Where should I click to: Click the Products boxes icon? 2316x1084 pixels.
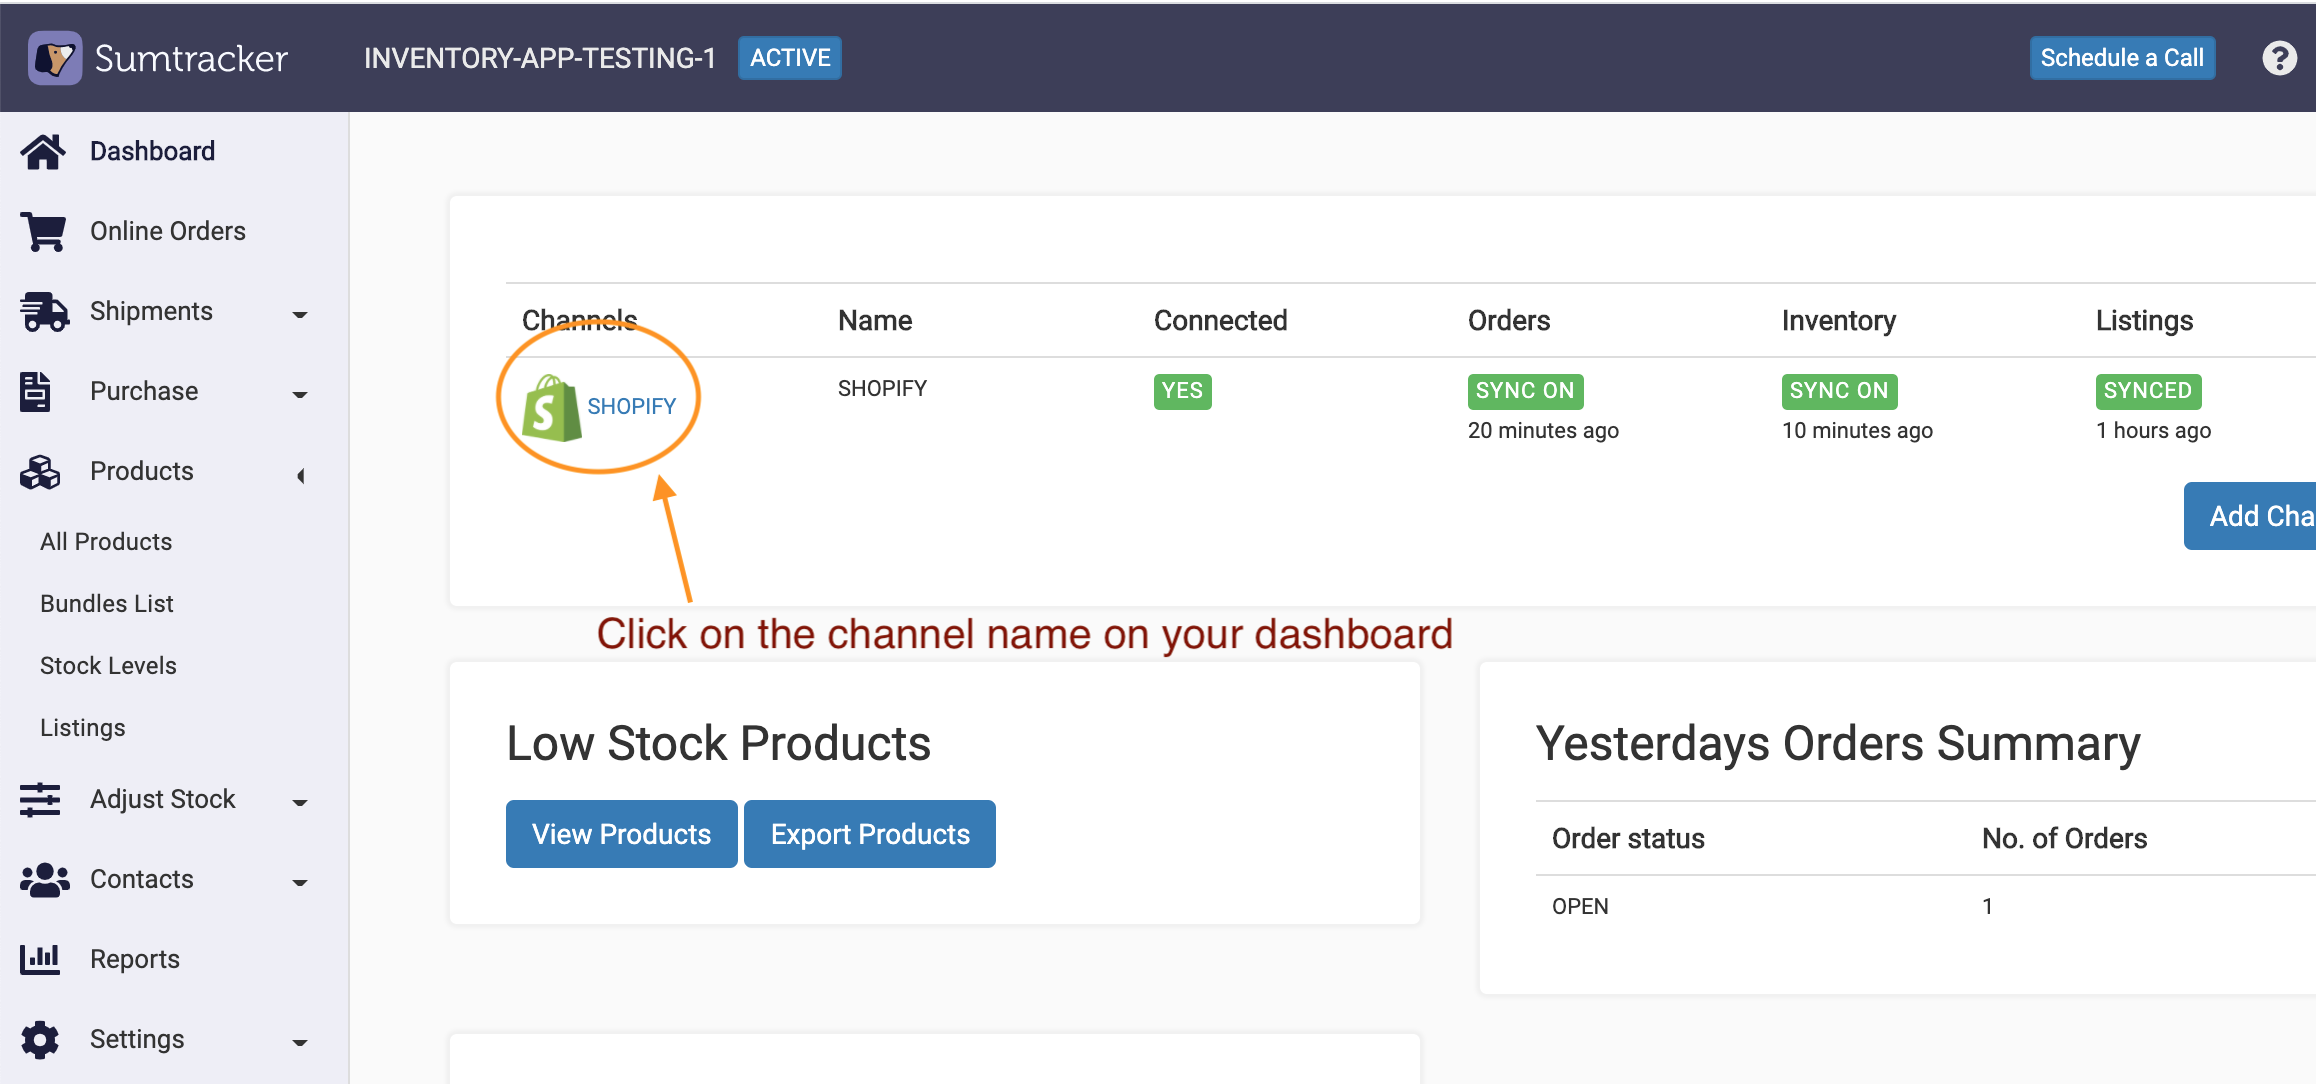click(40, 472)
